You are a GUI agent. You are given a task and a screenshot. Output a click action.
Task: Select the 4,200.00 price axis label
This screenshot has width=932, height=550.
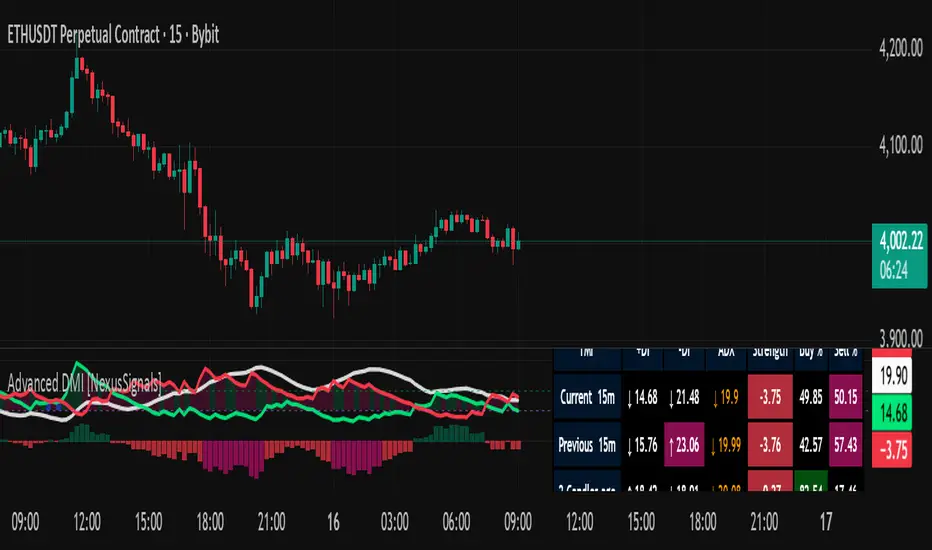tap(900, 48)
